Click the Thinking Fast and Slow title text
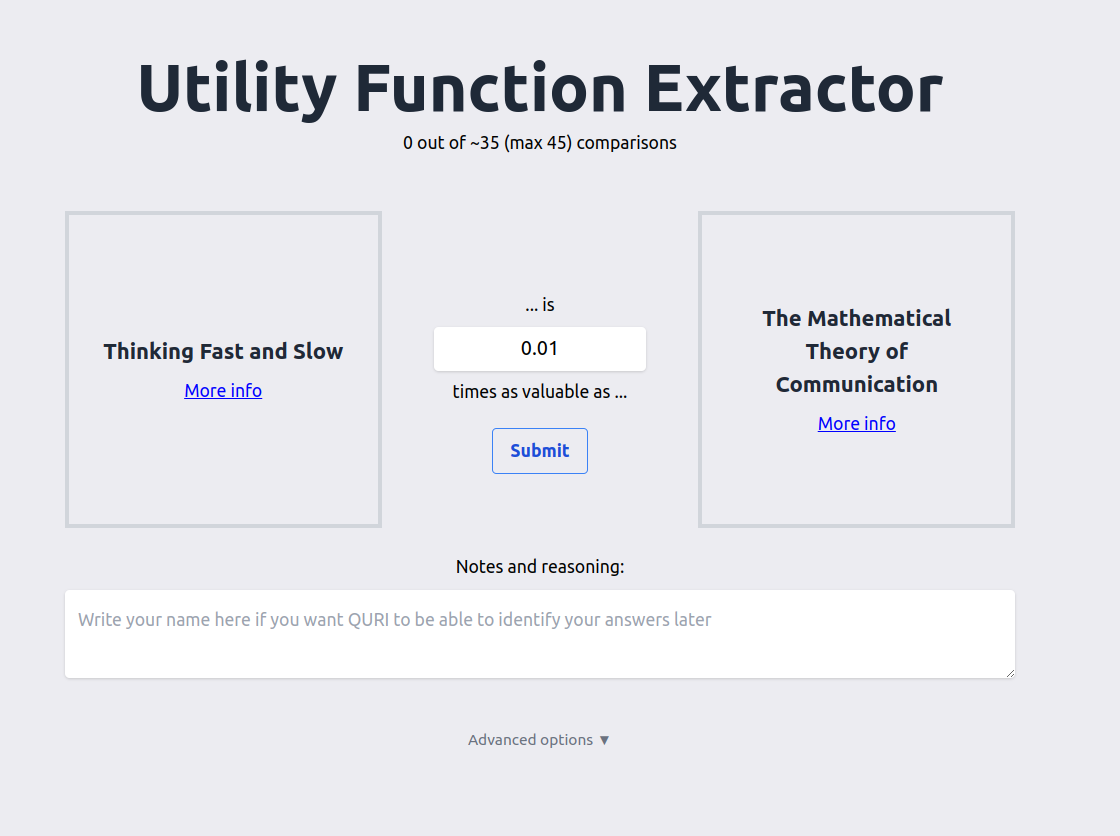 [223, 352]
